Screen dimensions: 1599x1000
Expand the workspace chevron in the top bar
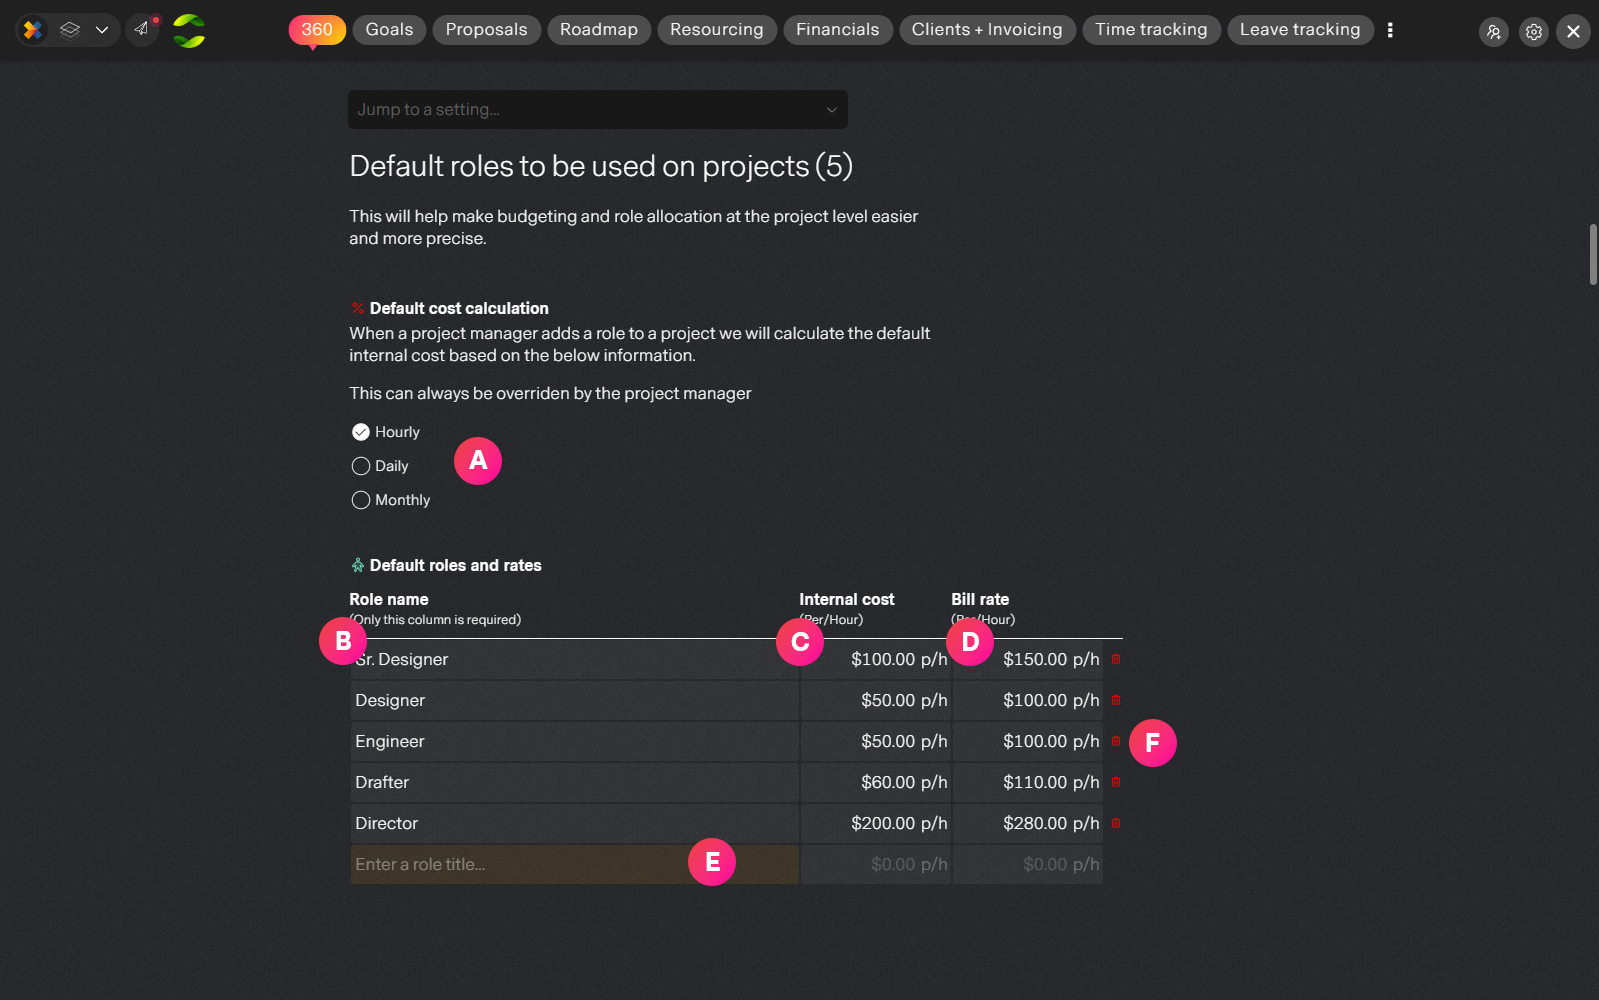click(102, 29)
